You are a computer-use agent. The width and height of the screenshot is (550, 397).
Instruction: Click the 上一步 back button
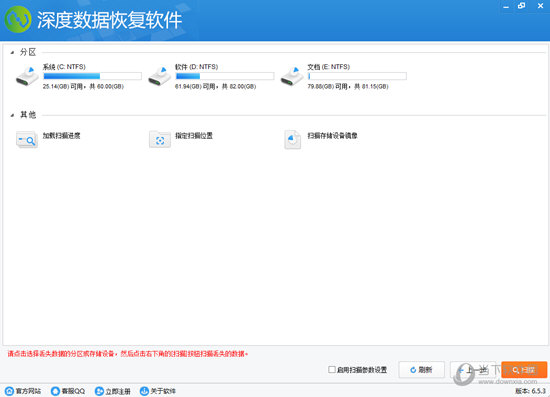click(472, 370)
